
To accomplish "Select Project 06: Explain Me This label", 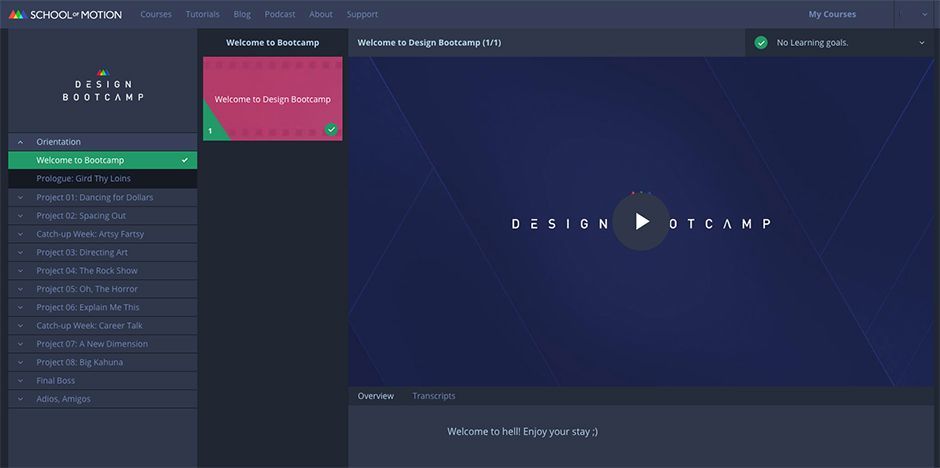I will click(88, 307).
